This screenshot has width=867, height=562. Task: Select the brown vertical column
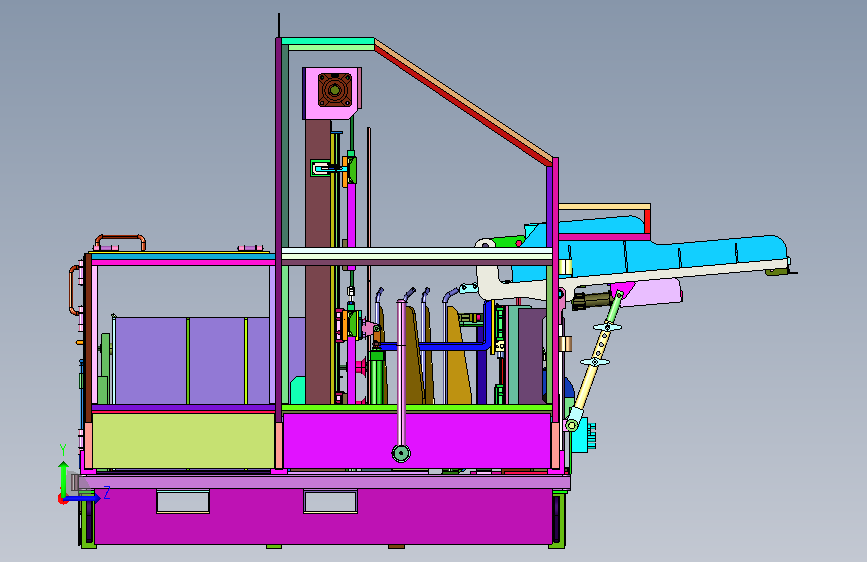[318, 262]
